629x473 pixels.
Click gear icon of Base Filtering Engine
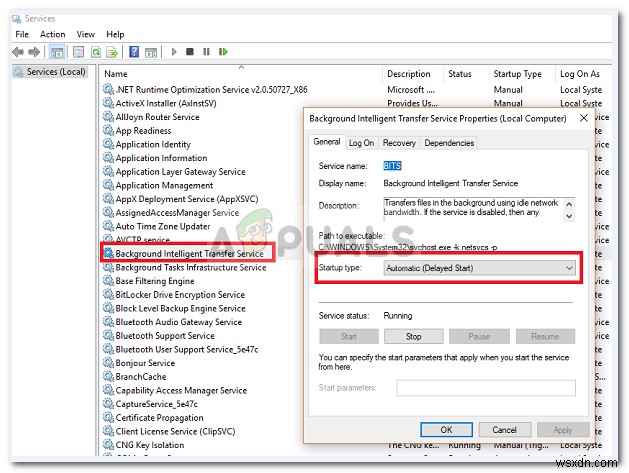click(108, 281)
